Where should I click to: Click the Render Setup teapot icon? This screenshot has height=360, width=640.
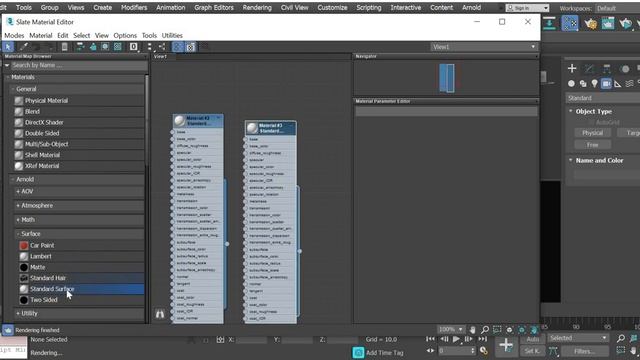point(590,24)
